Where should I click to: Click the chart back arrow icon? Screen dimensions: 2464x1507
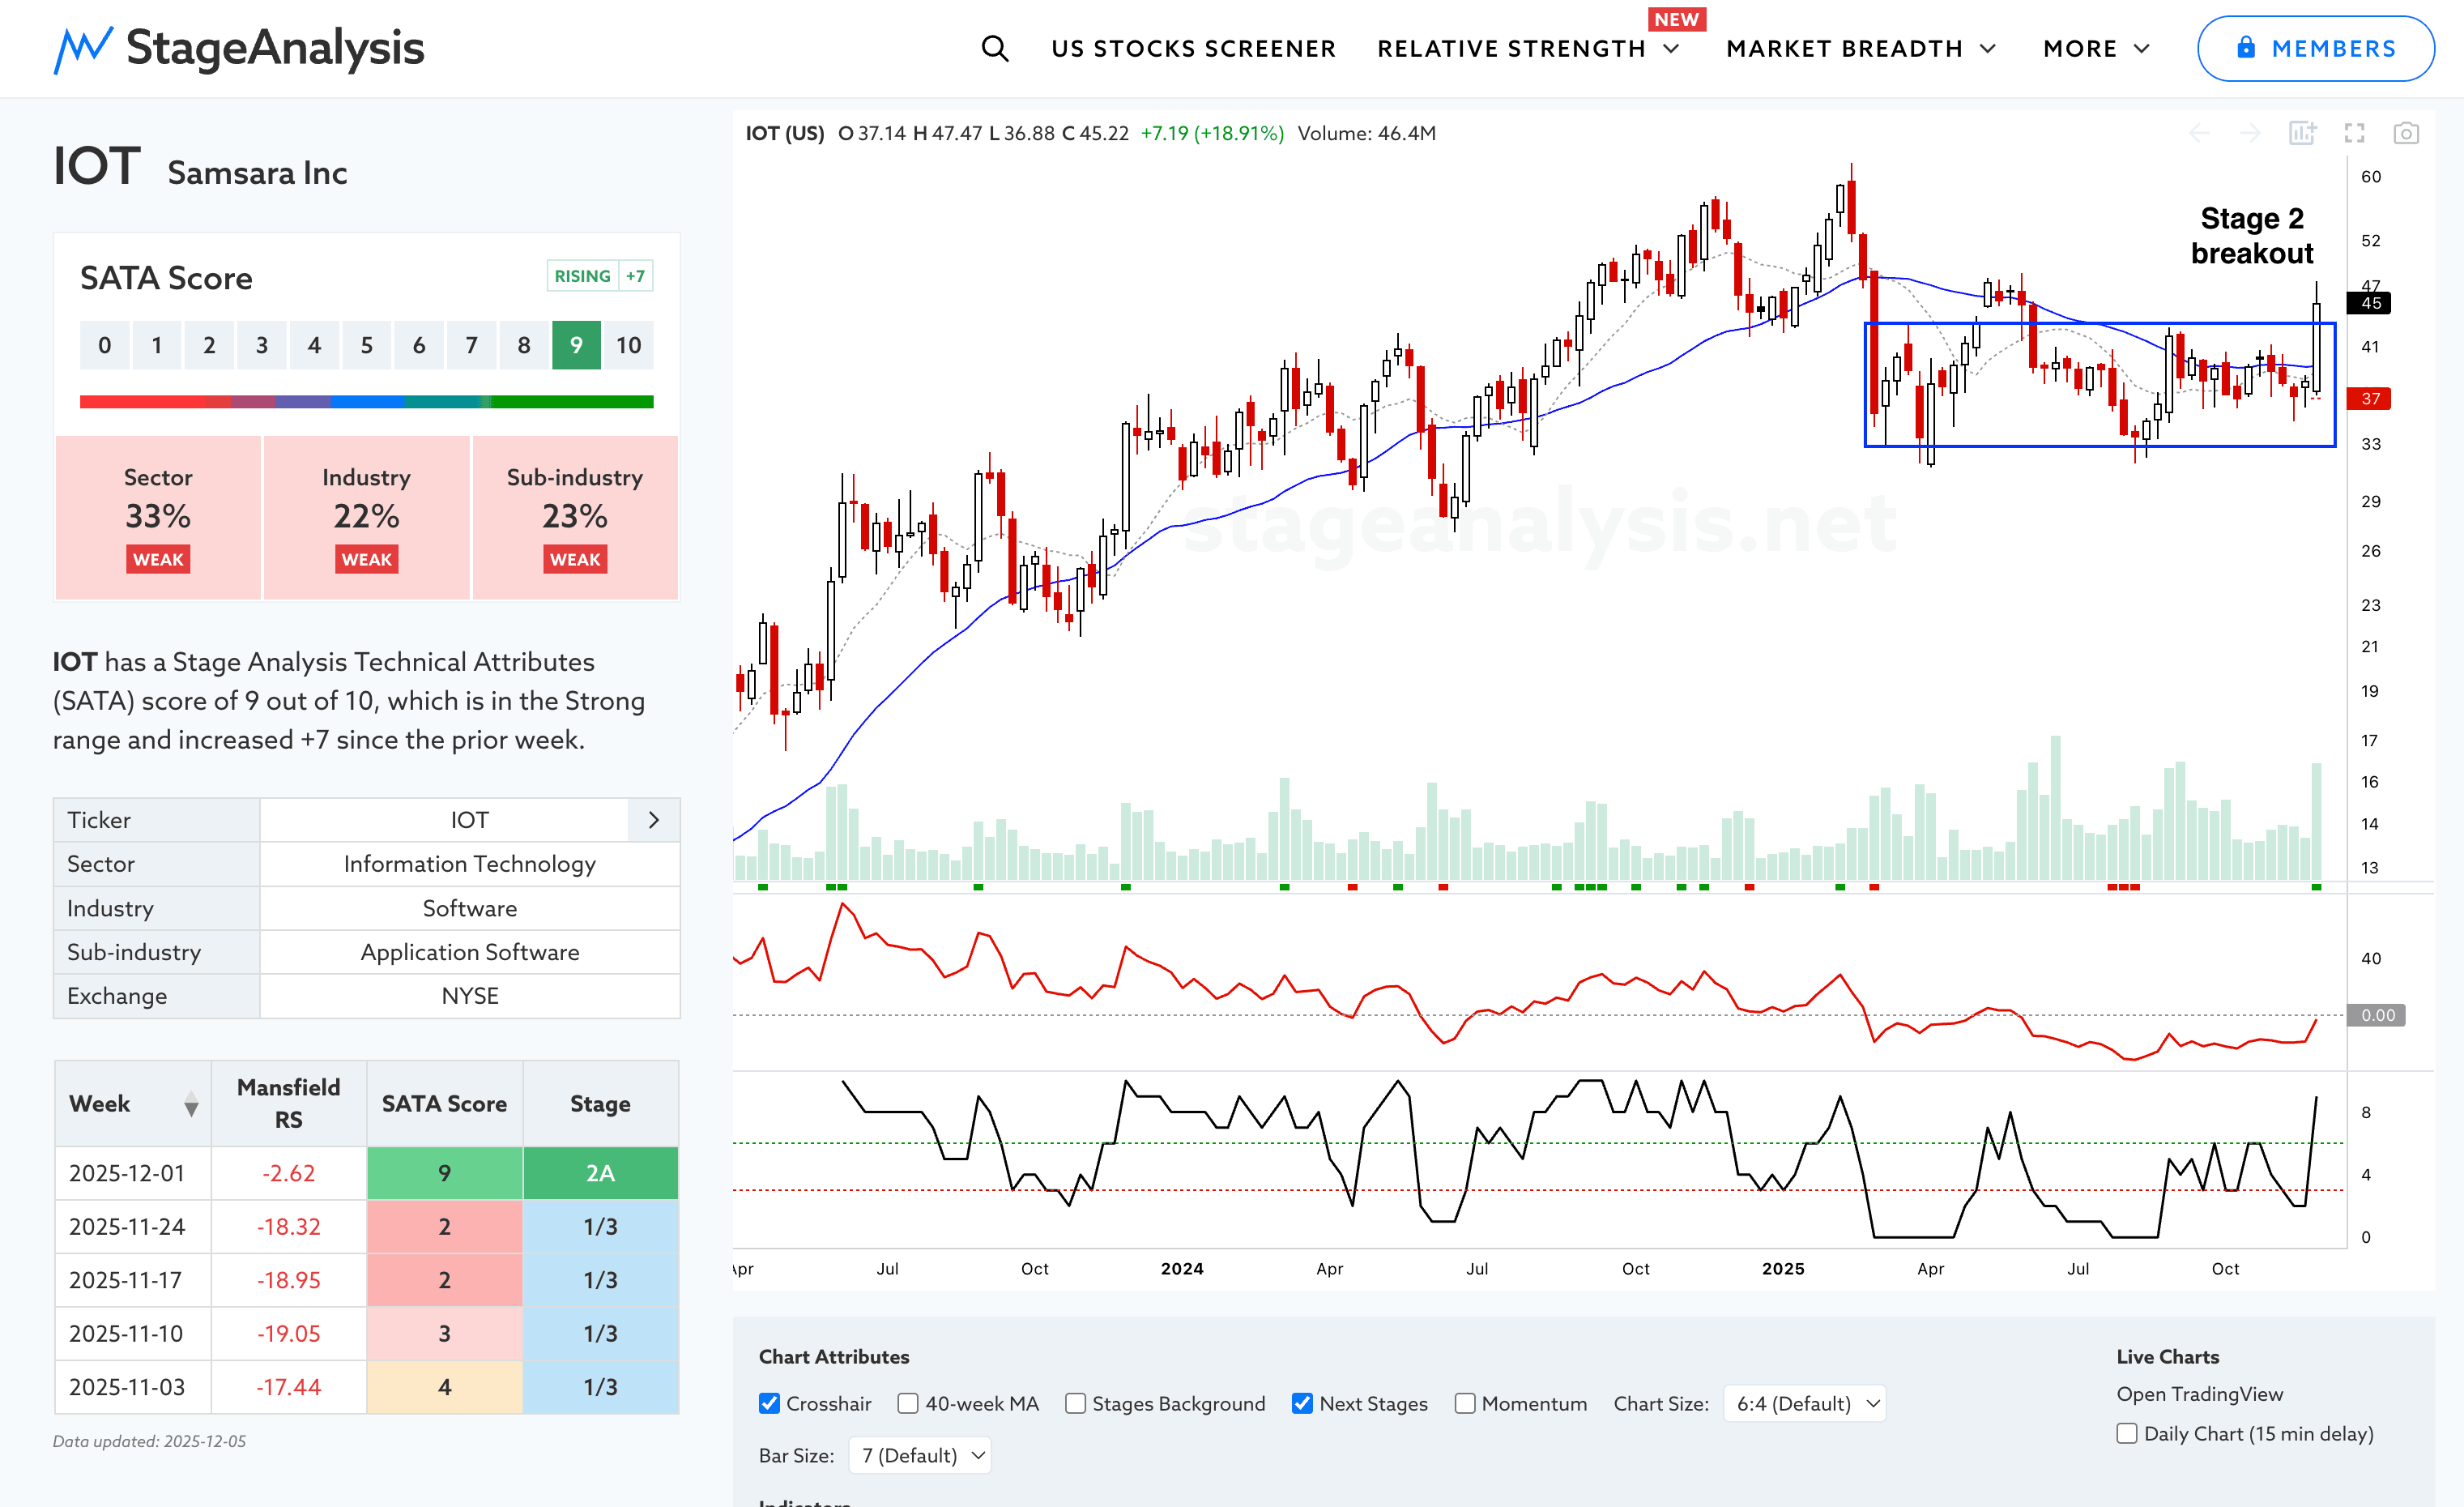tap(2199, 133)
